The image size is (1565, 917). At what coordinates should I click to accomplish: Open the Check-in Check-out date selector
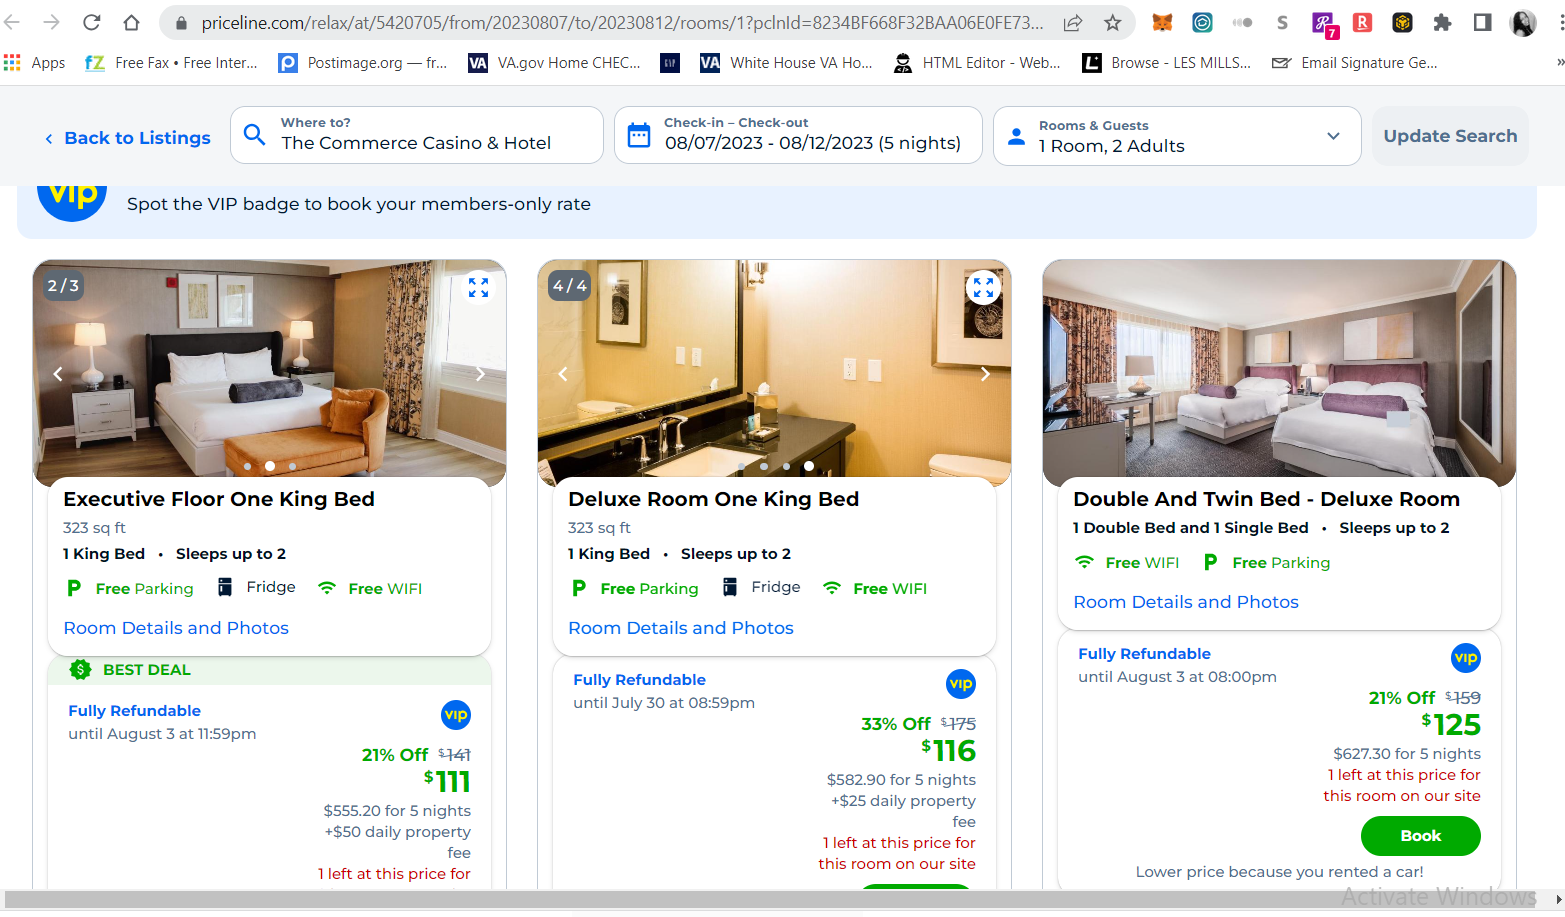click(x=798, y=135)
